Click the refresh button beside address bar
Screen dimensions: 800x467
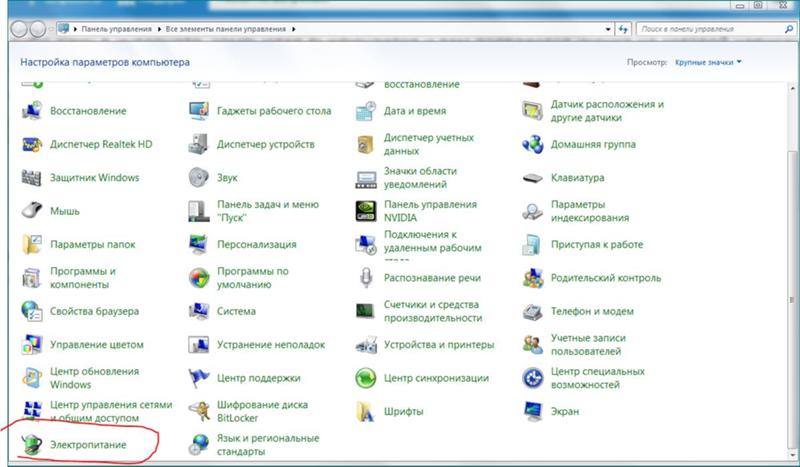(623, 29)
